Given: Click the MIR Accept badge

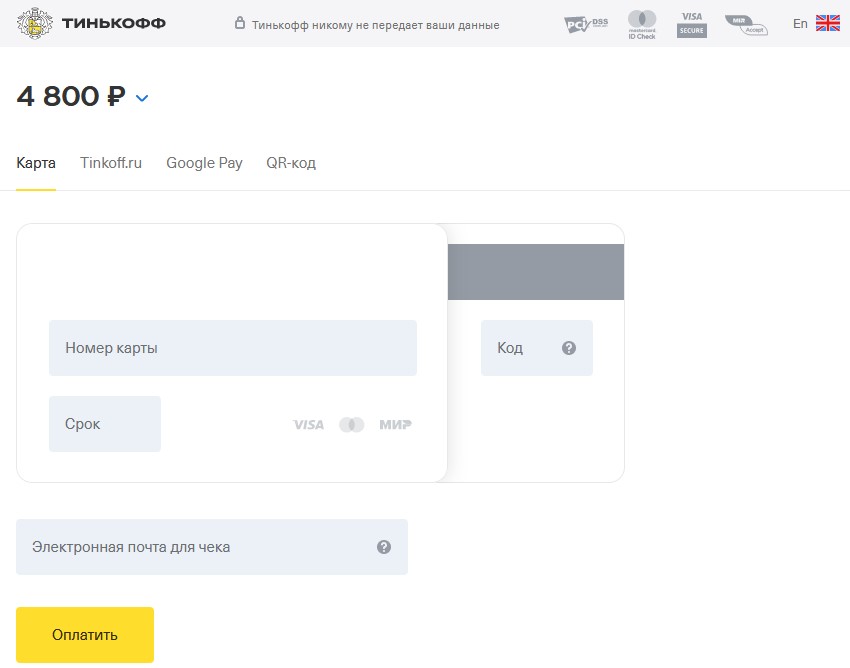Looking at the screenshot, I should point(746,25).
